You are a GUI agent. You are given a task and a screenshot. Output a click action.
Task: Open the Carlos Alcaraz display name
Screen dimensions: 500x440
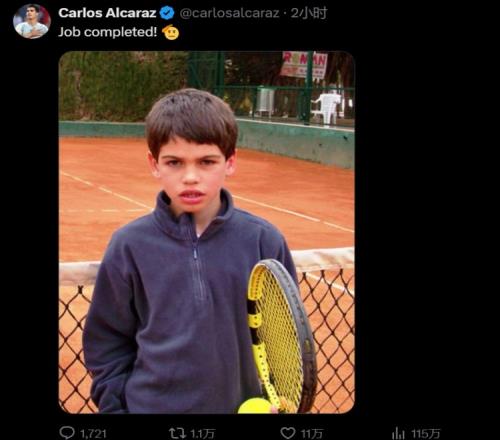click(x=107, y=13)
